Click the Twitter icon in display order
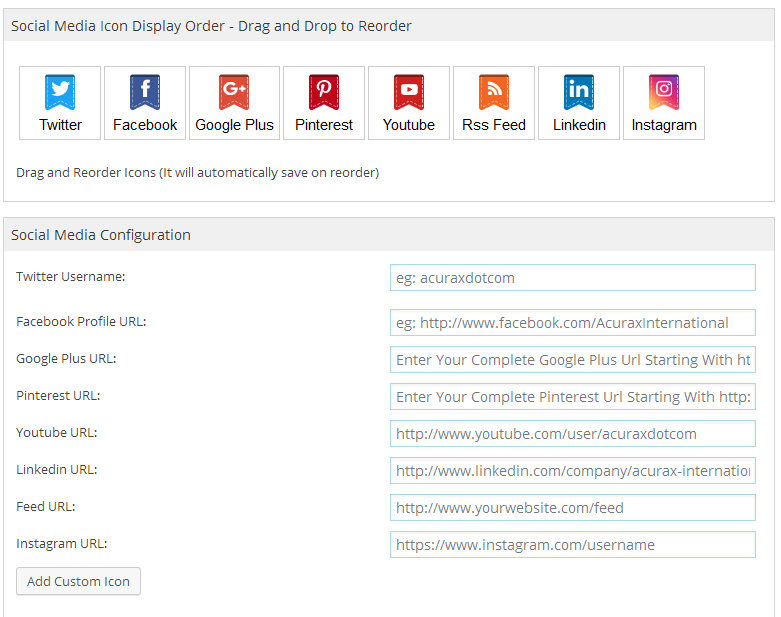This screenshot has height=617, width=781. pyautogui.click(x=60, y=103)
